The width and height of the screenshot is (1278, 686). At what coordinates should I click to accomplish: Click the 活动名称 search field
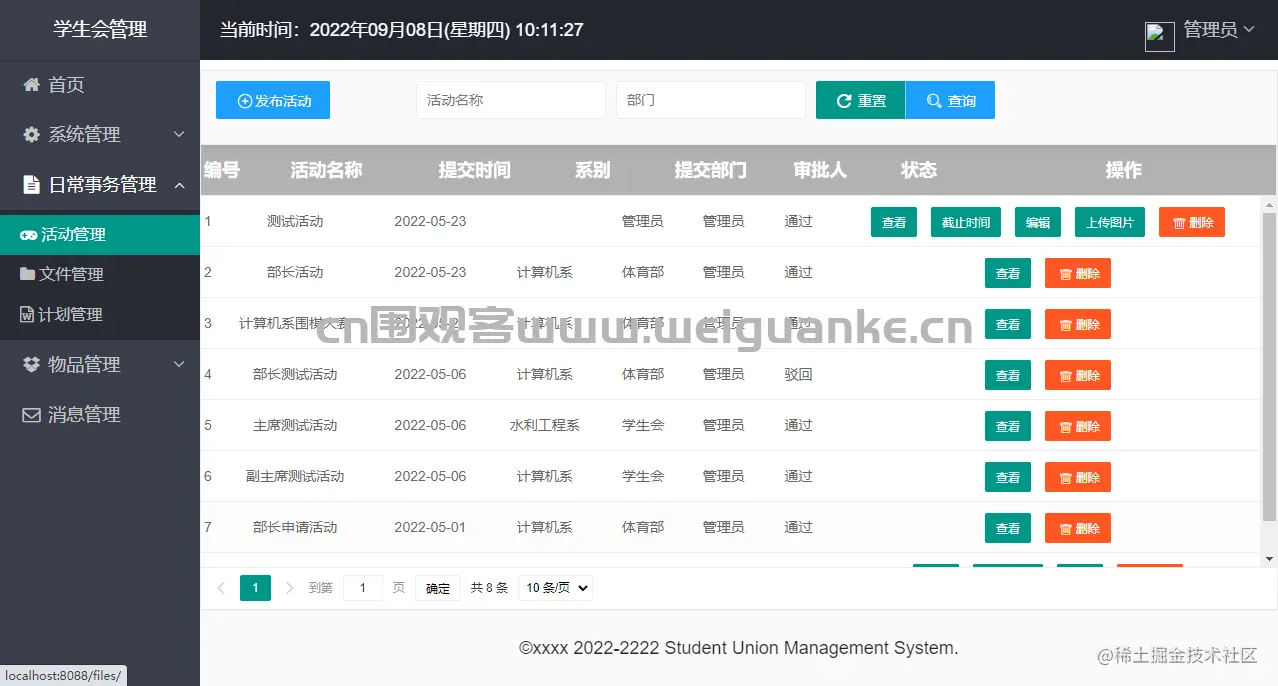[511, 100]
